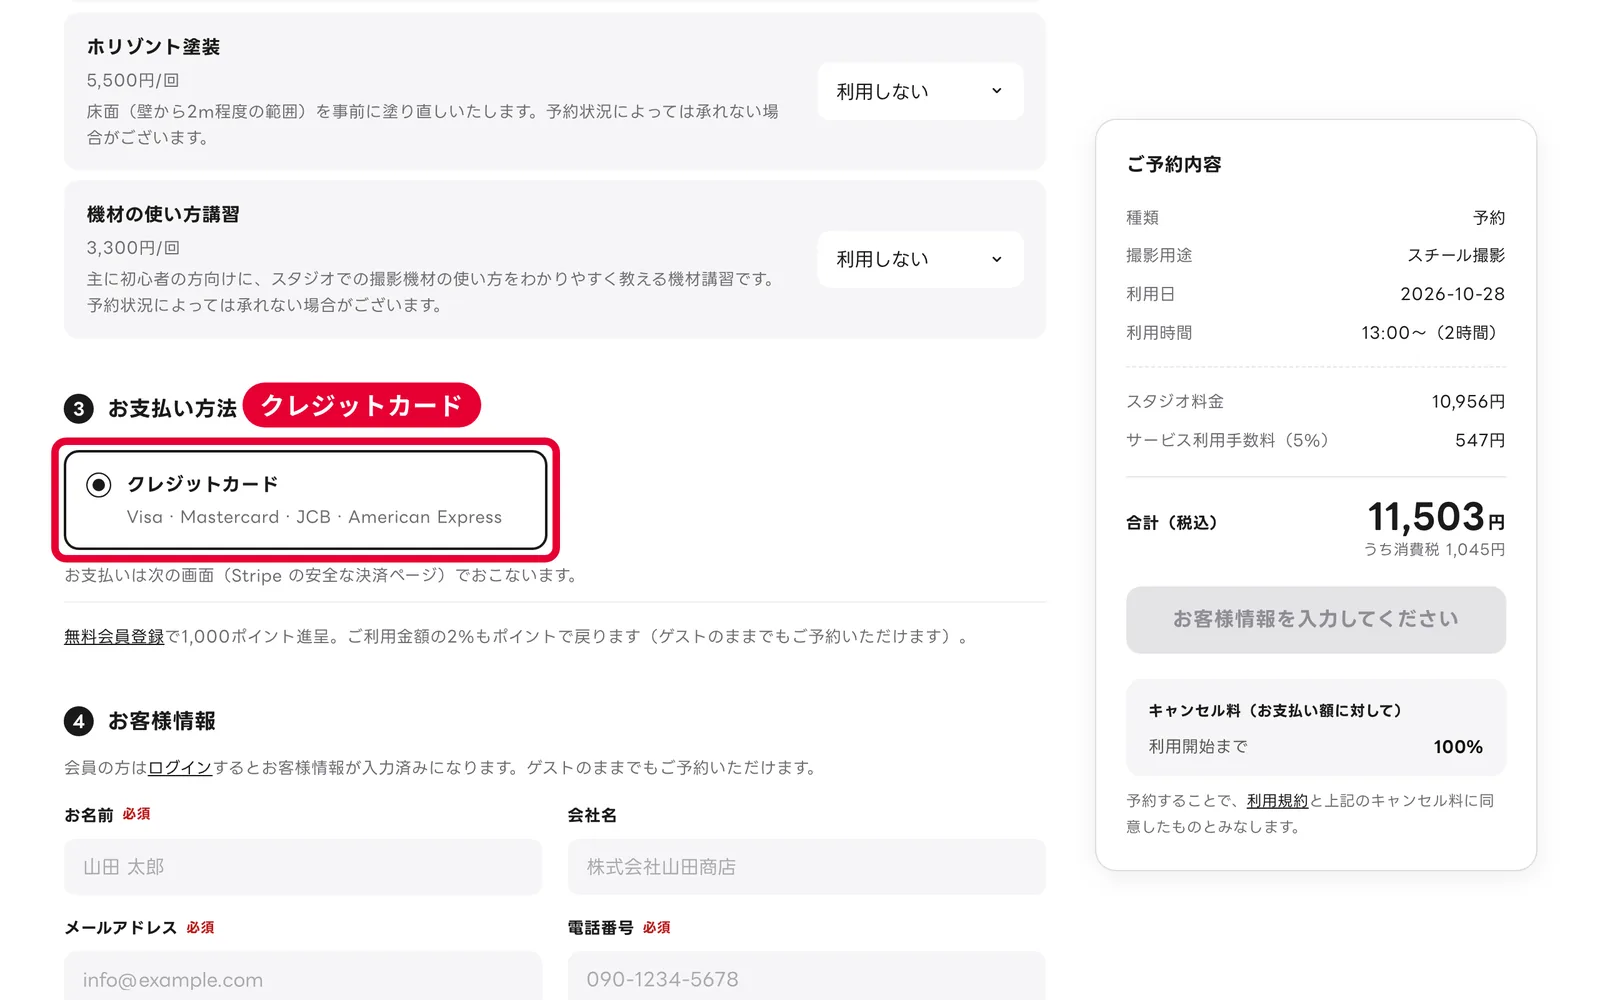Focus the メールアドレス input field
This screenshot has width=1600, height=1000.
click(x=303, y=977)
